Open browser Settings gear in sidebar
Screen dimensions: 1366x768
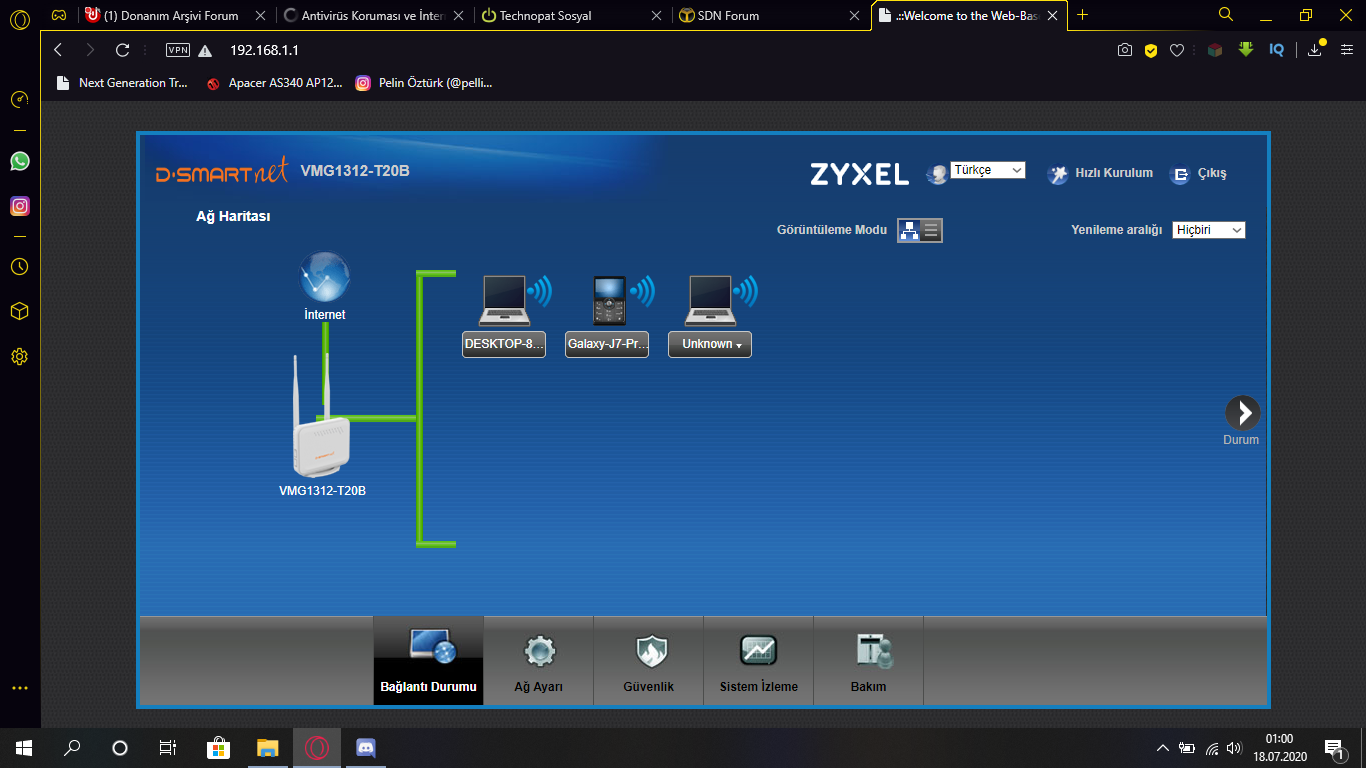[x=20, y=356]
